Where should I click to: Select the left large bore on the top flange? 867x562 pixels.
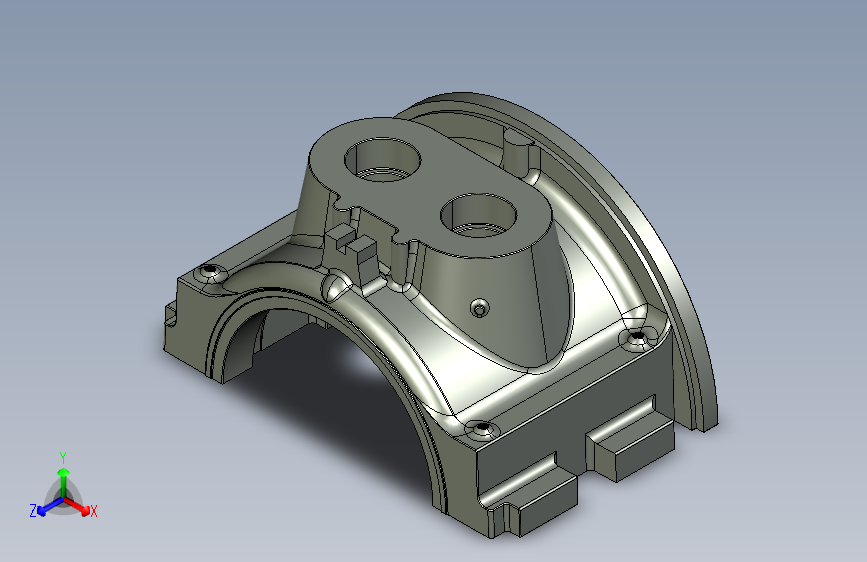383,159
